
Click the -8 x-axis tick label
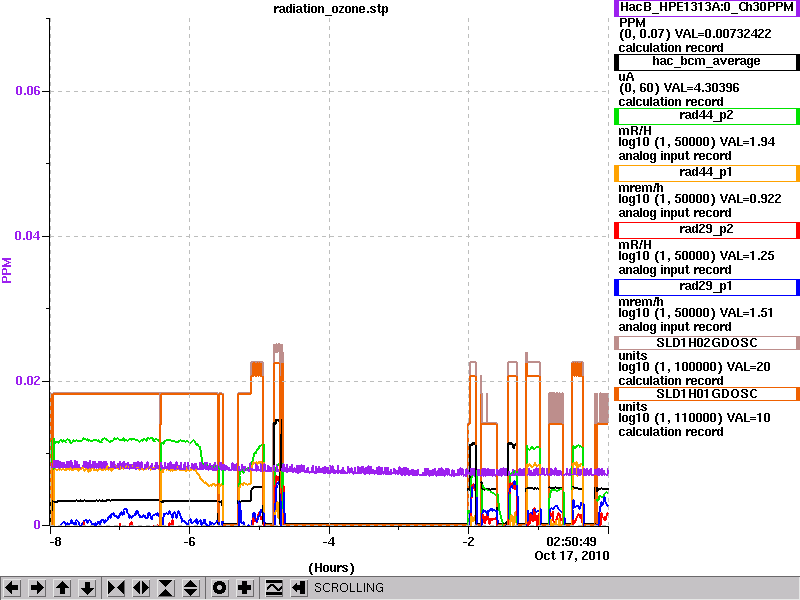(55, 541)
